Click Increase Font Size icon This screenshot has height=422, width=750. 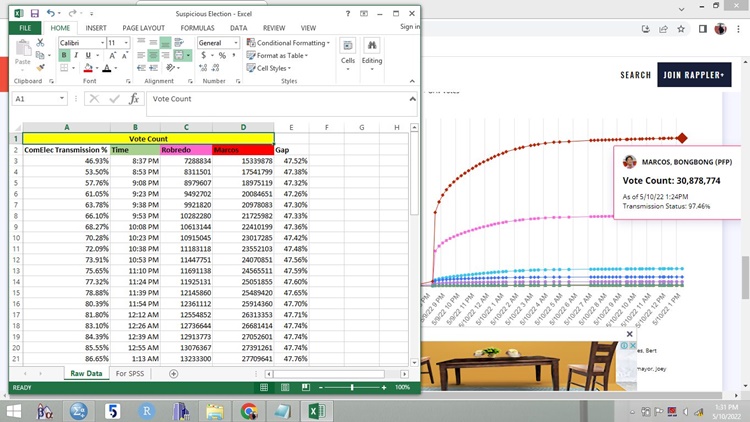[113, 56]
